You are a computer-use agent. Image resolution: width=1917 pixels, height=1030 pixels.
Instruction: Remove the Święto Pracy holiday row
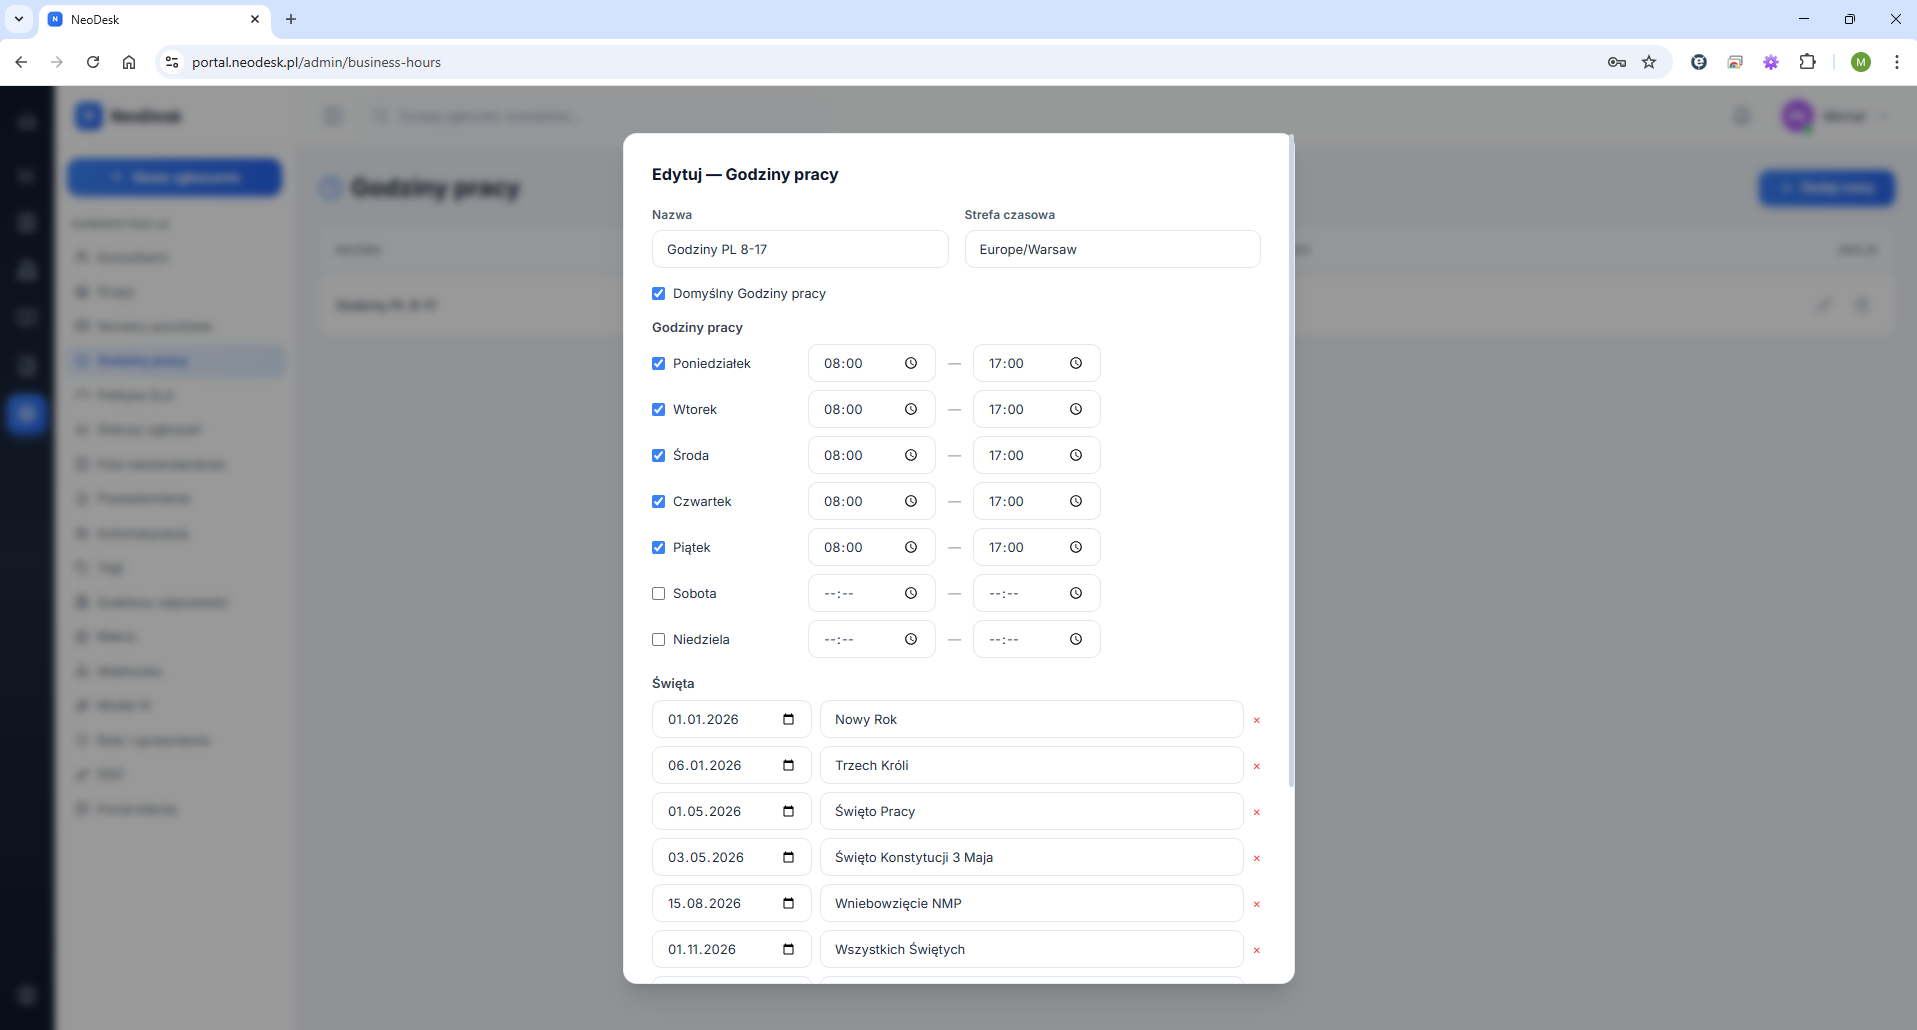point(1257,812)
